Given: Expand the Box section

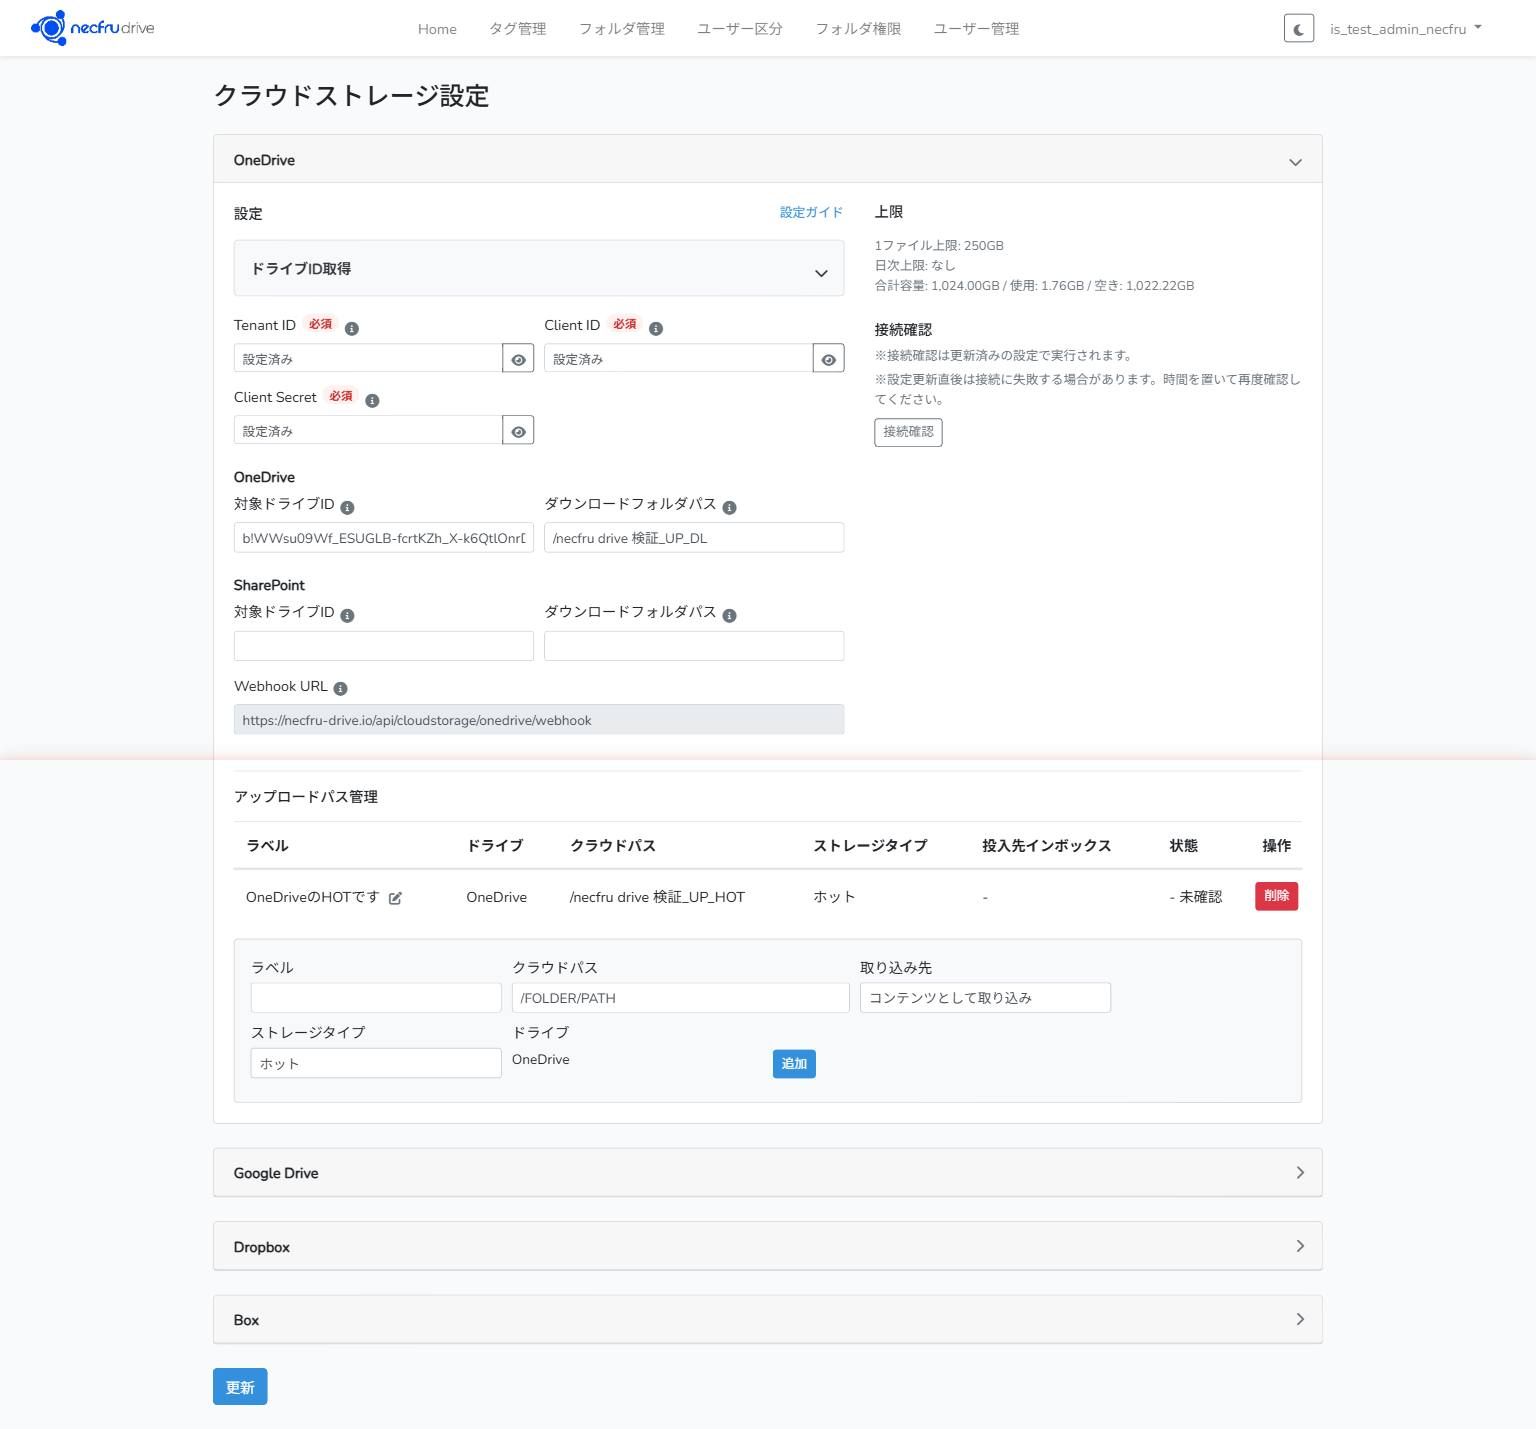Looking at the screenshot, I should coord(767,1320).
